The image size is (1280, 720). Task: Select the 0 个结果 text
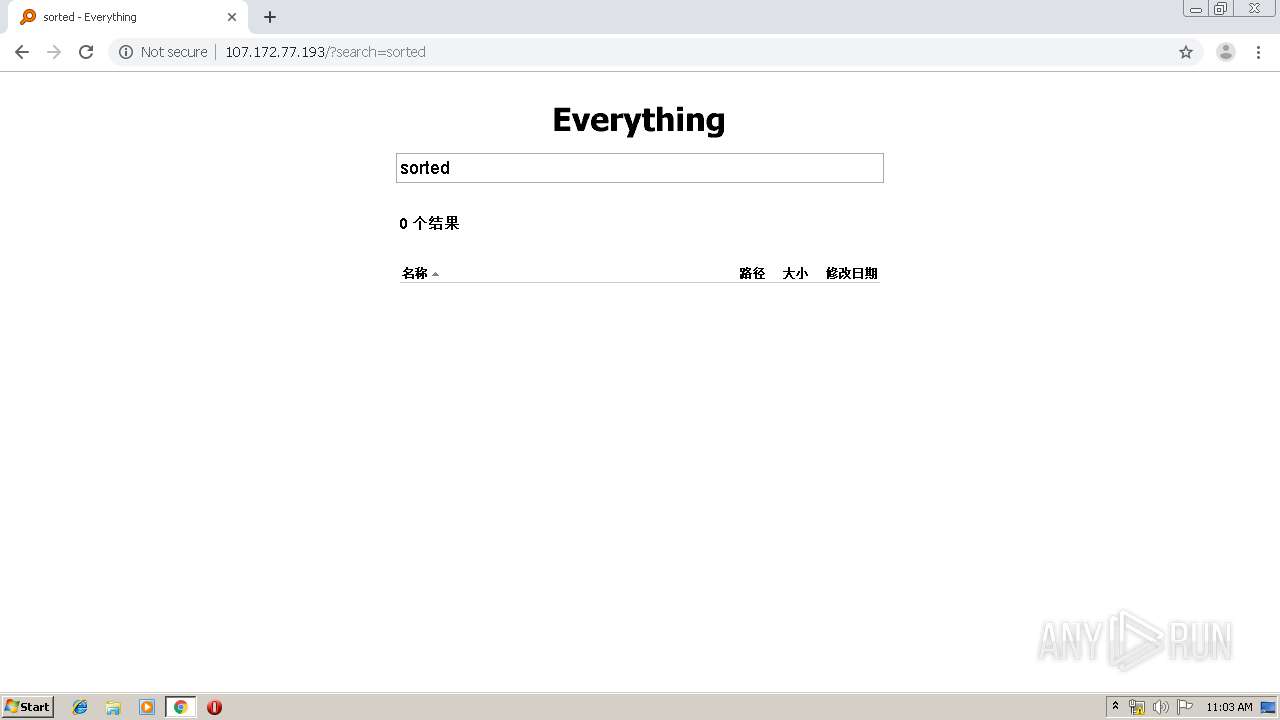tap(429, 223)
